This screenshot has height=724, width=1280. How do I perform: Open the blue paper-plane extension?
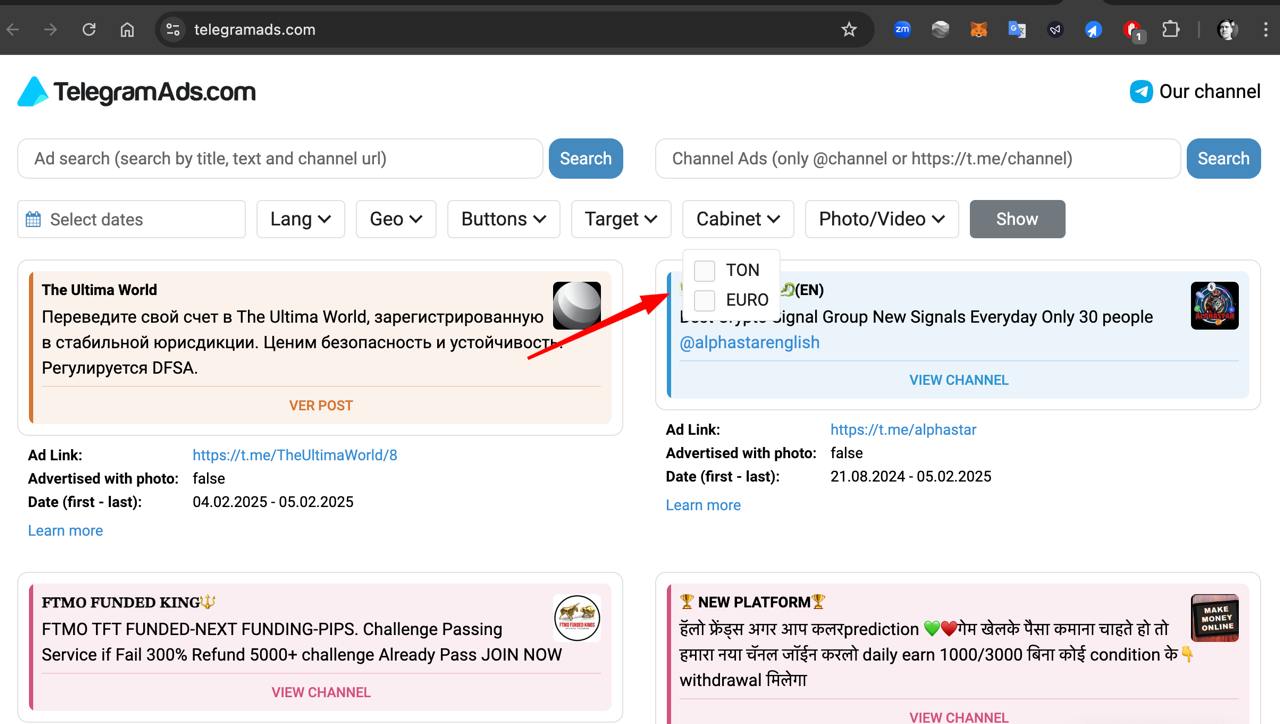pyautogui.click(x=1093, y=30)
